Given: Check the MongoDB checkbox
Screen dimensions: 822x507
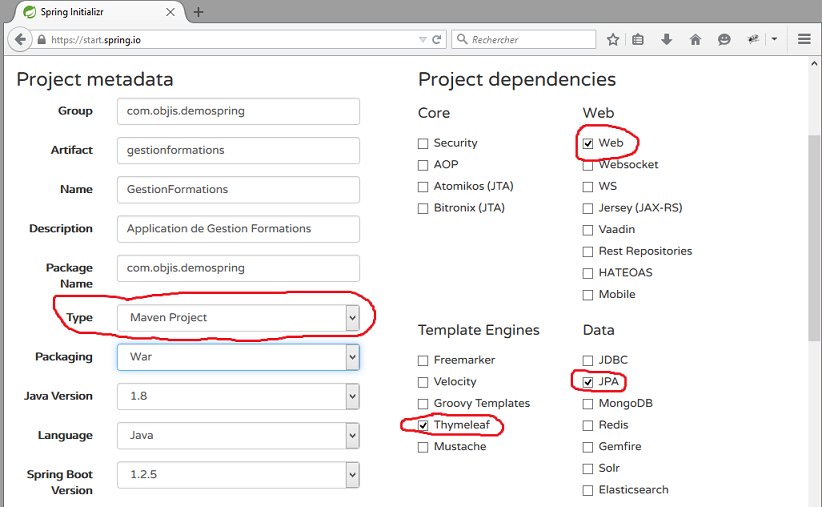Looking at the screenshot, I should coord(588,404).
